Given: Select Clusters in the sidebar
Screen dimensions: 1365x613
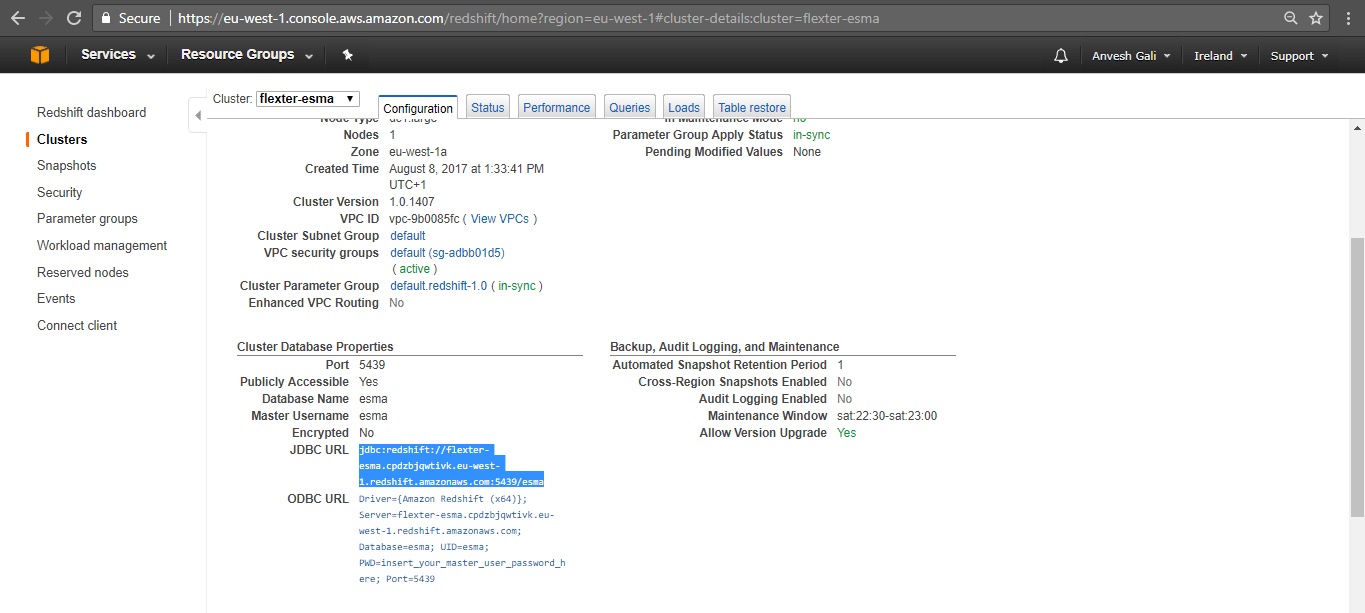Looking at the screenshot, I should [62, 140].
